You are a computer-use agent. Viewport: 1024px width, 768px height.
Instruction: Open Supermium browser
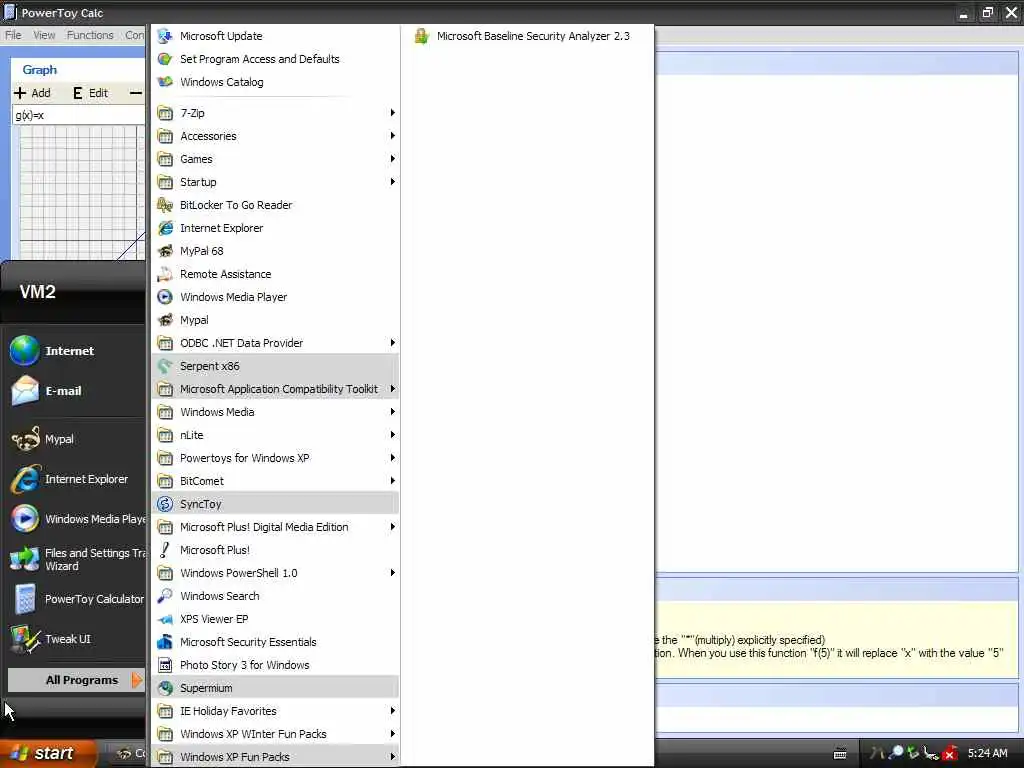click(275, 688)
